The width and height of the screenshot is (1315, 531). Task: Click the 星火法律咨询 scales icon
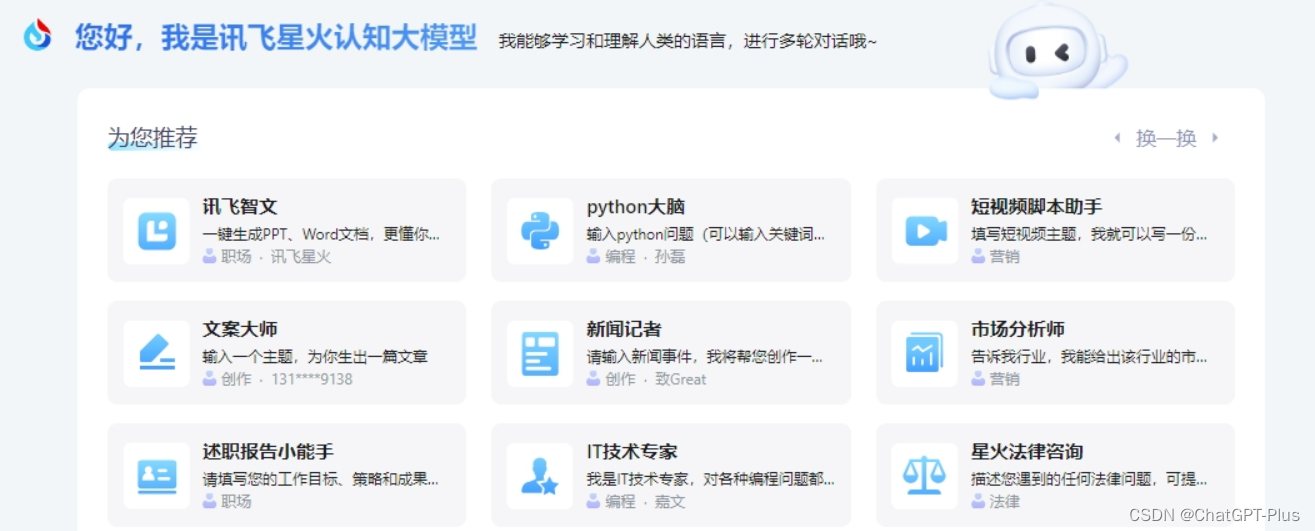925,476
